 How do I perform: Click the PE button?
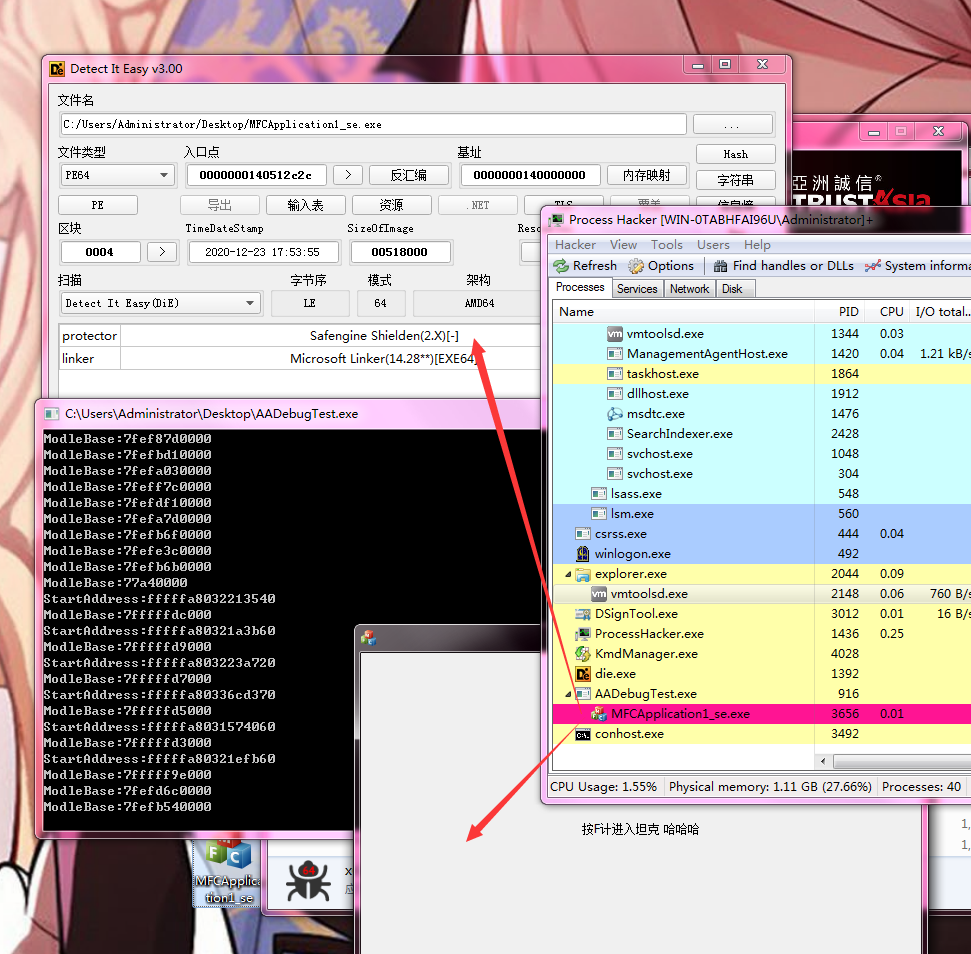(x=98, y=205)
